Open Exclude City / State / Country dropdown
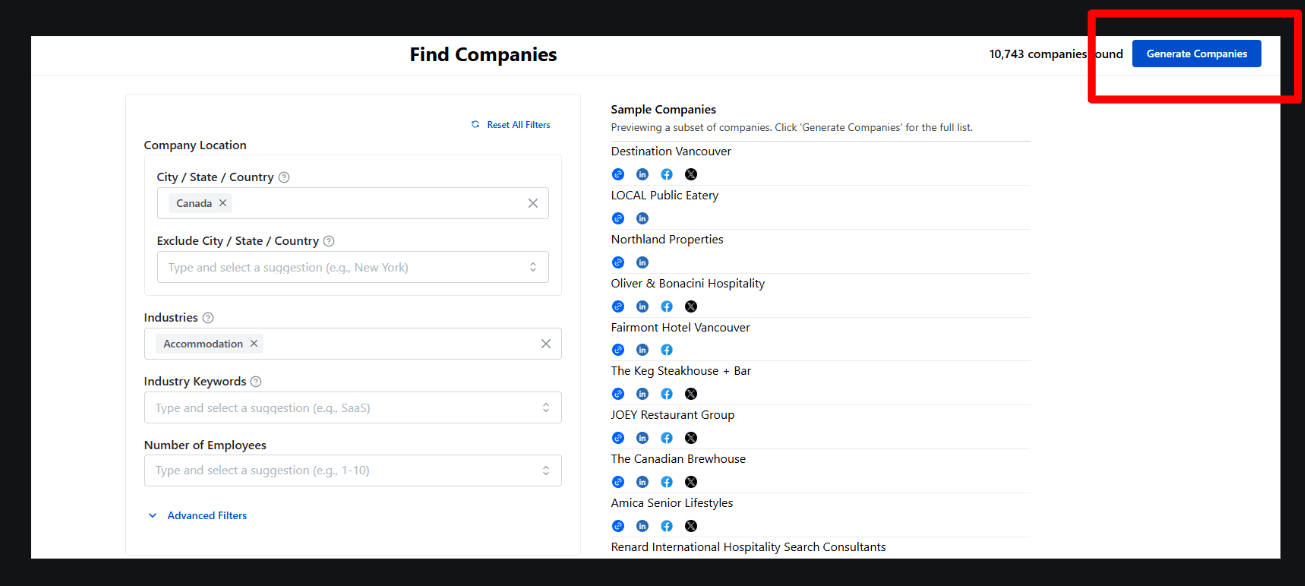The image size is (1305, 586). point(353,267)
